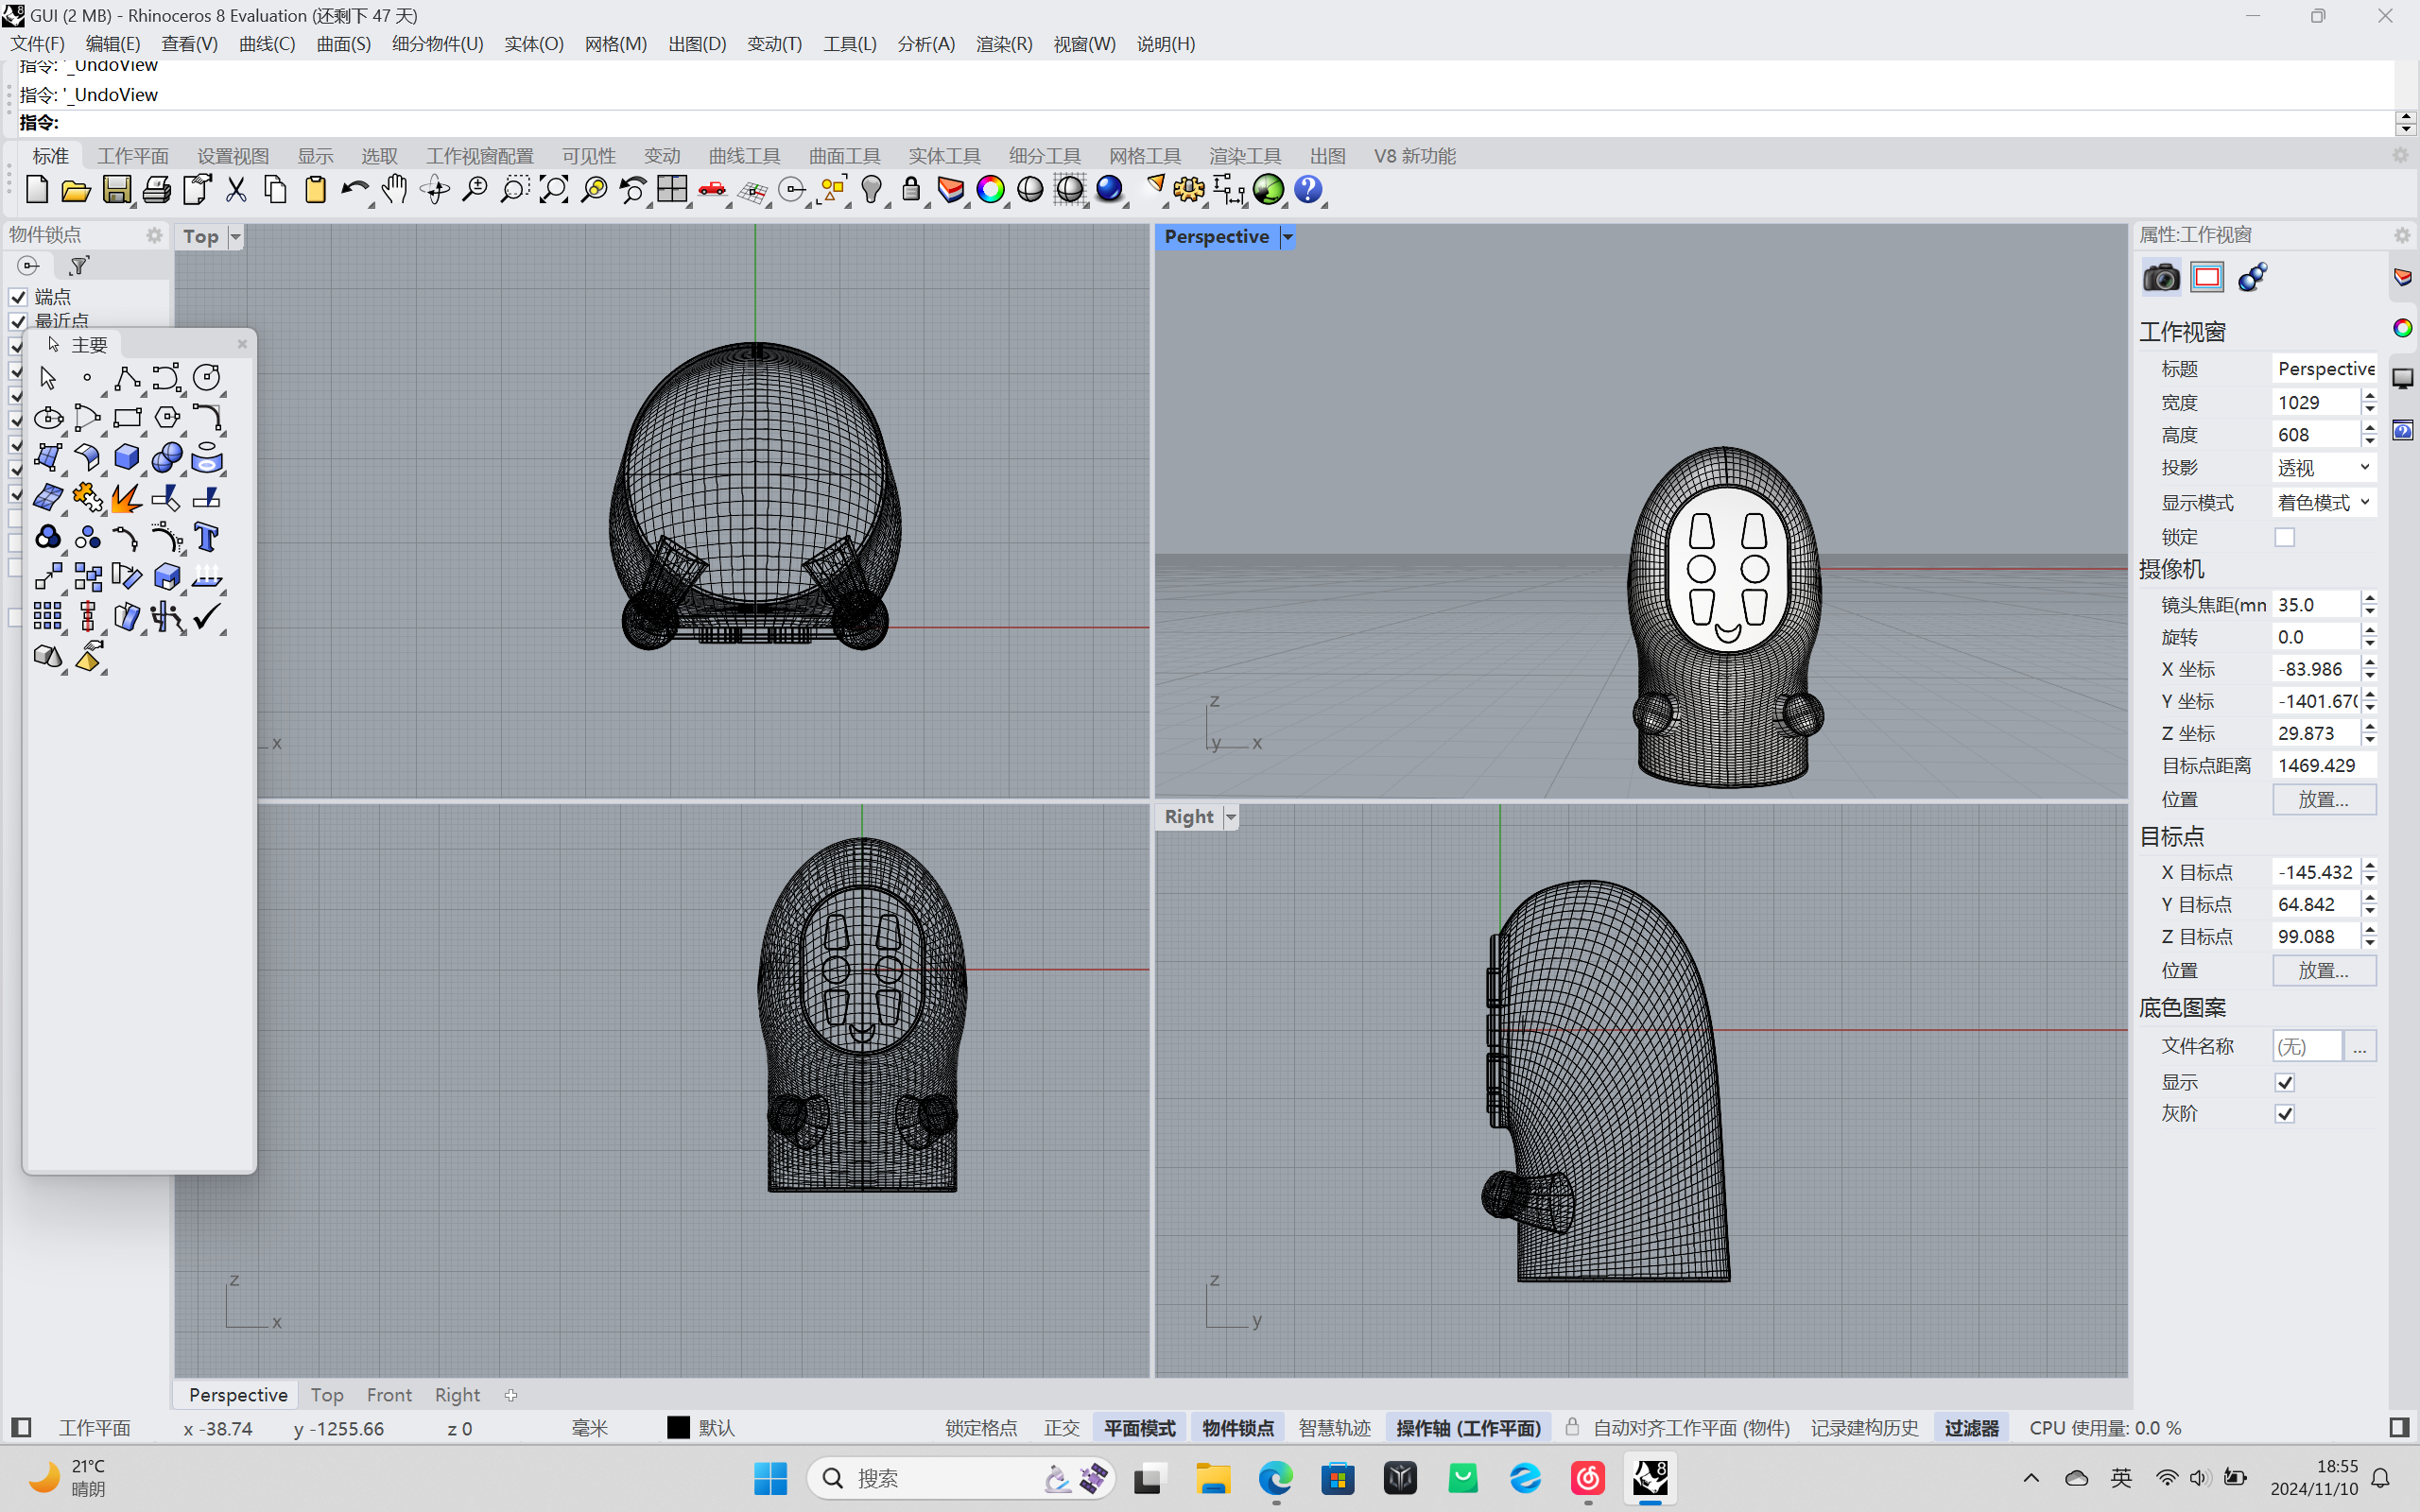Select the Circle tool in the main palette
2420x1512 pixels.
pyautogui.click(x=206, y=378)
